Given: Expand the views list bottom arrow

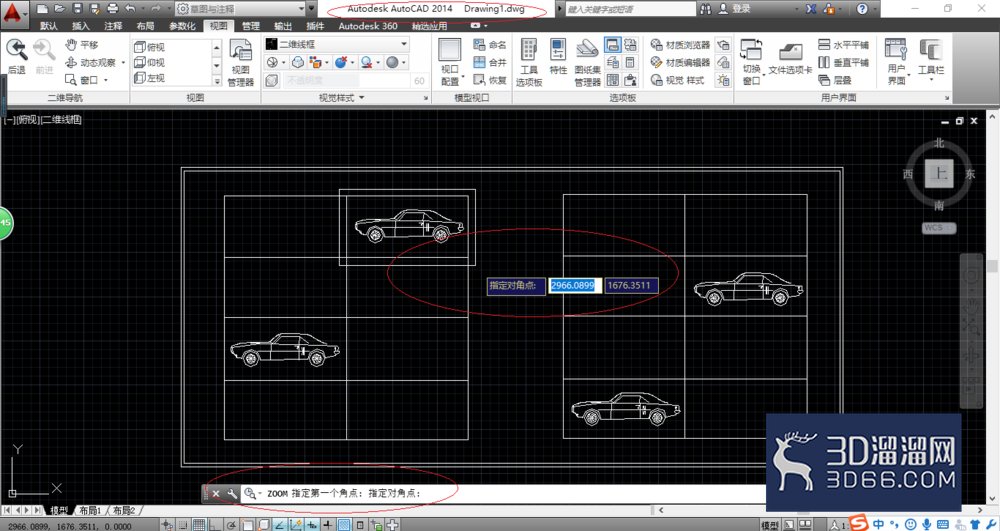Looking at the screenshot, I should 217,81.
